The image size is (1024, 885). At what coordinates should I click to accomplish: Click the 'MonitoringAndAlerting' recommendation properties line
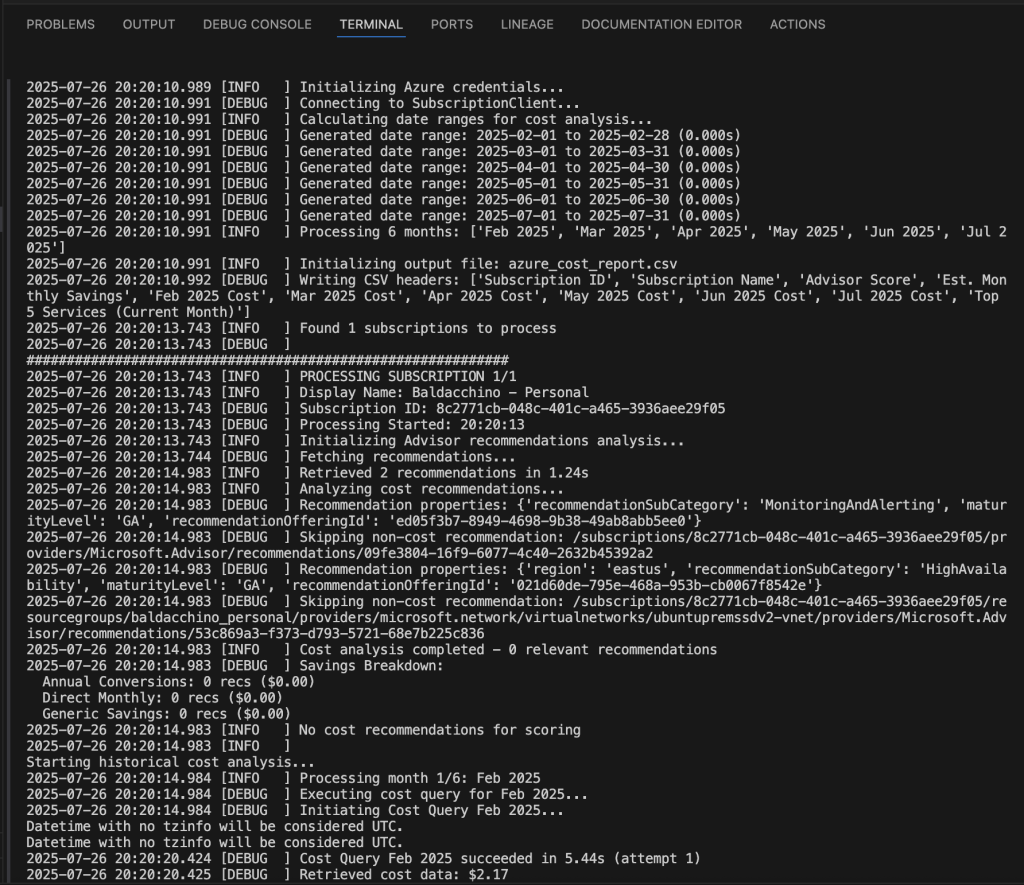[517, 513]
